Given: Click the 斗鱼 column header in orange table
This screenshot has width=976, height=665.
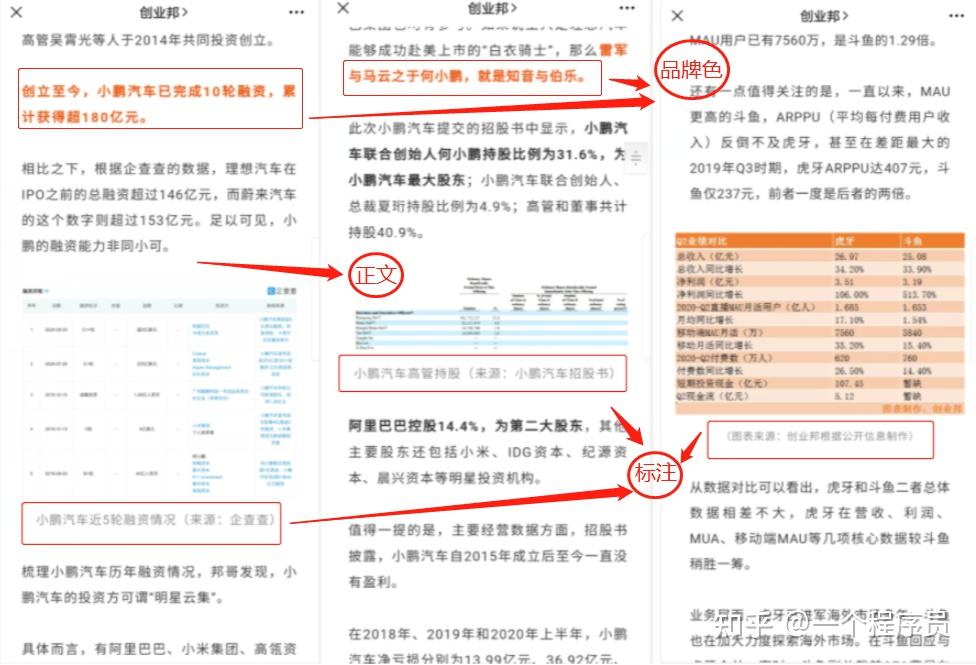Looking at the screenshot, I should point(913,241).
